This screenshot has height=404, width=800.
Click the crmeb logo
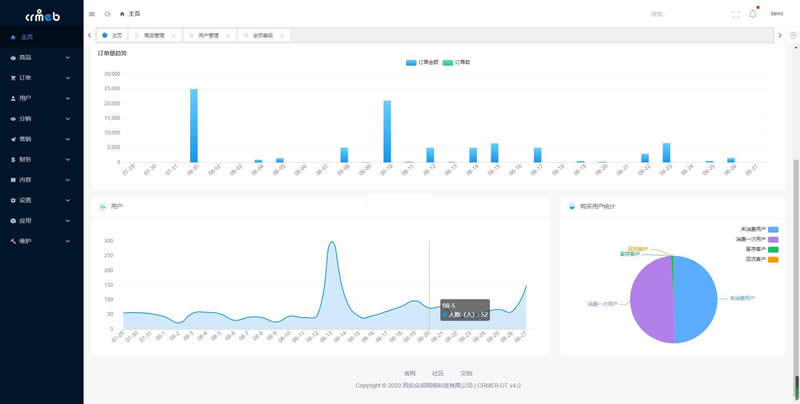(41, 15)
